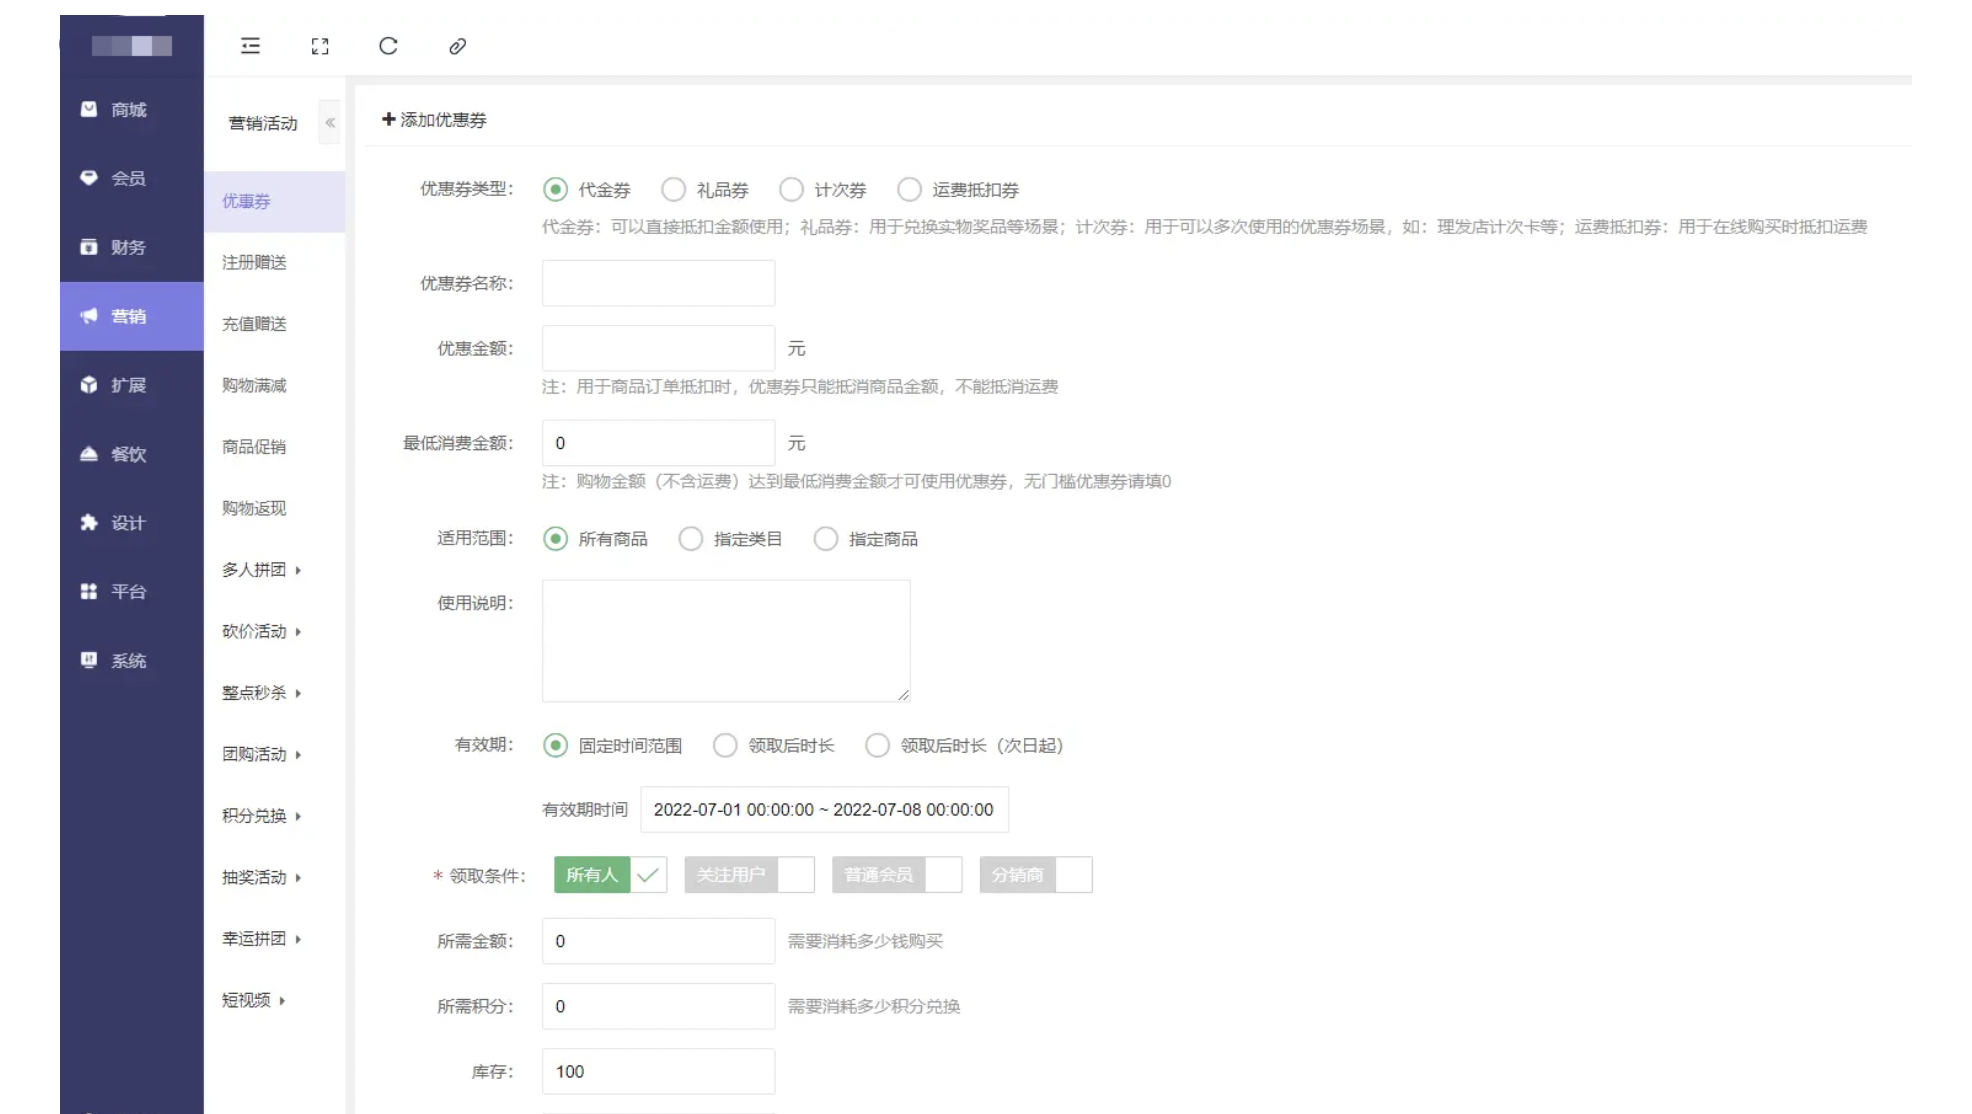Click the 平台 grid icon in sidebar
Image resolution: width=1972 pixels, height=1114 pixels.
pos(89,591)
